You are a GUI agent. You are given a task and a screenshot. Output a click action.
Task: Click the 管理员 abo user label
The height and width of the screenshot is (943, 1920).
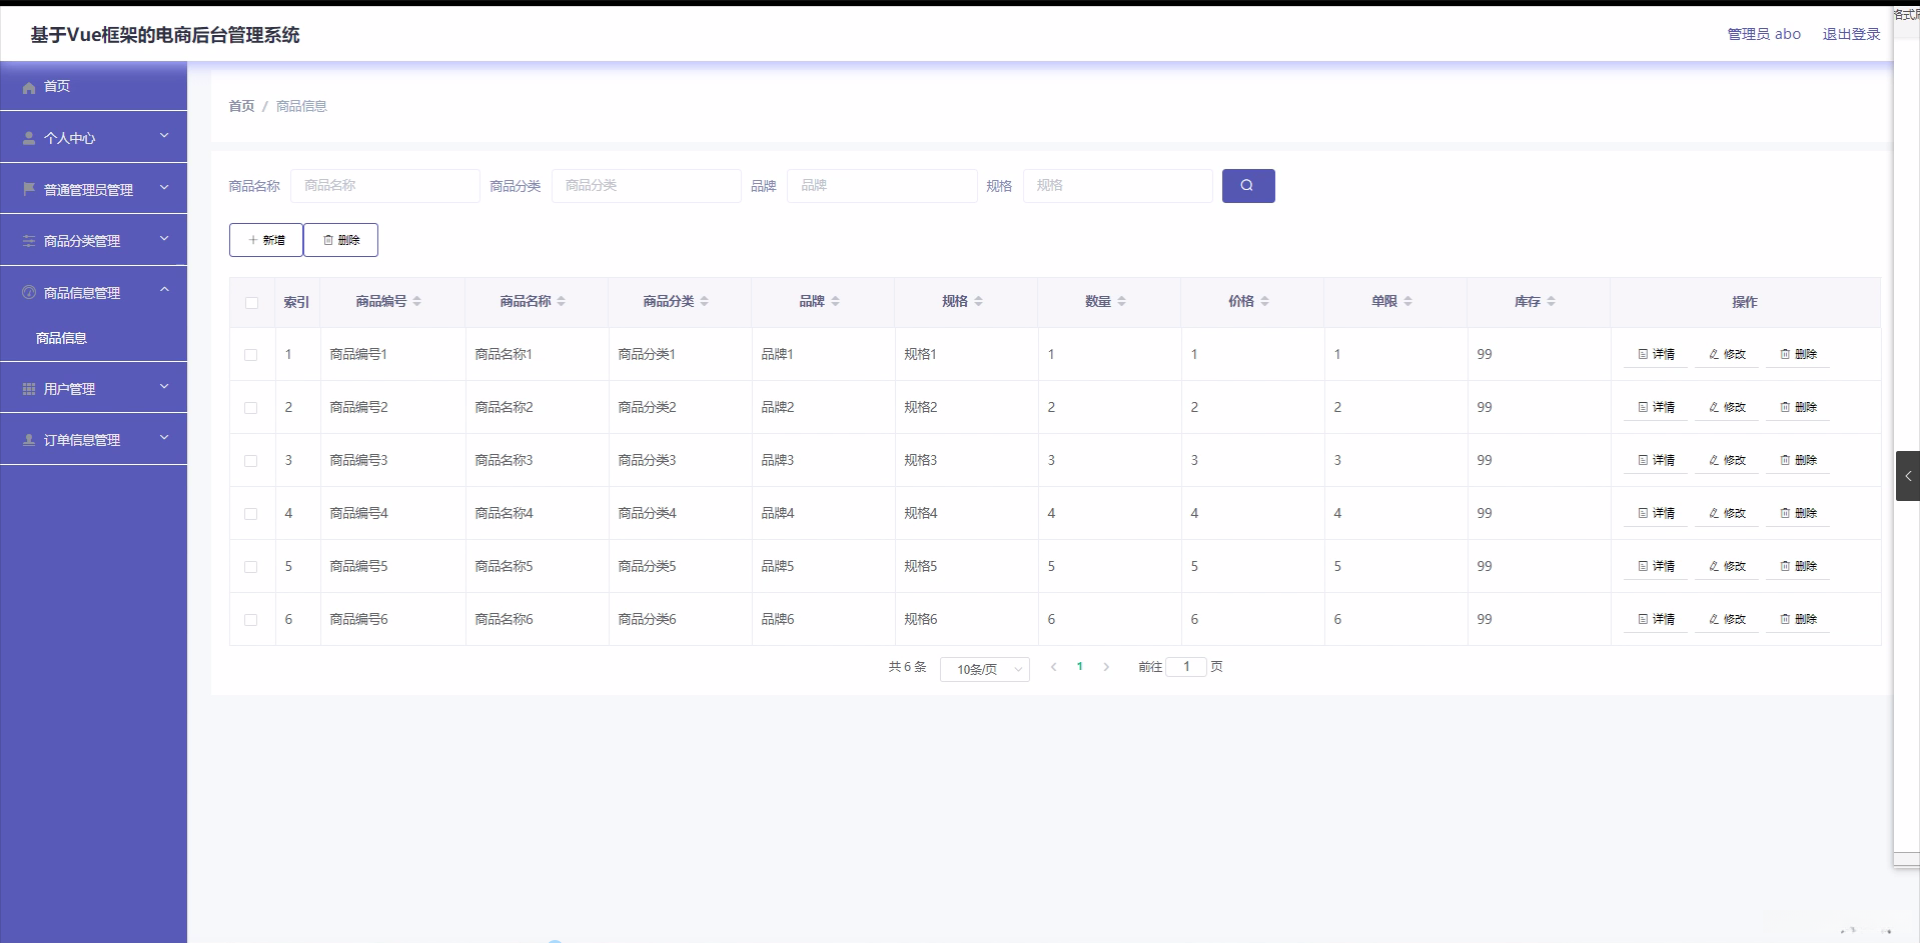pyautogui.click(x=1764, y=34)
